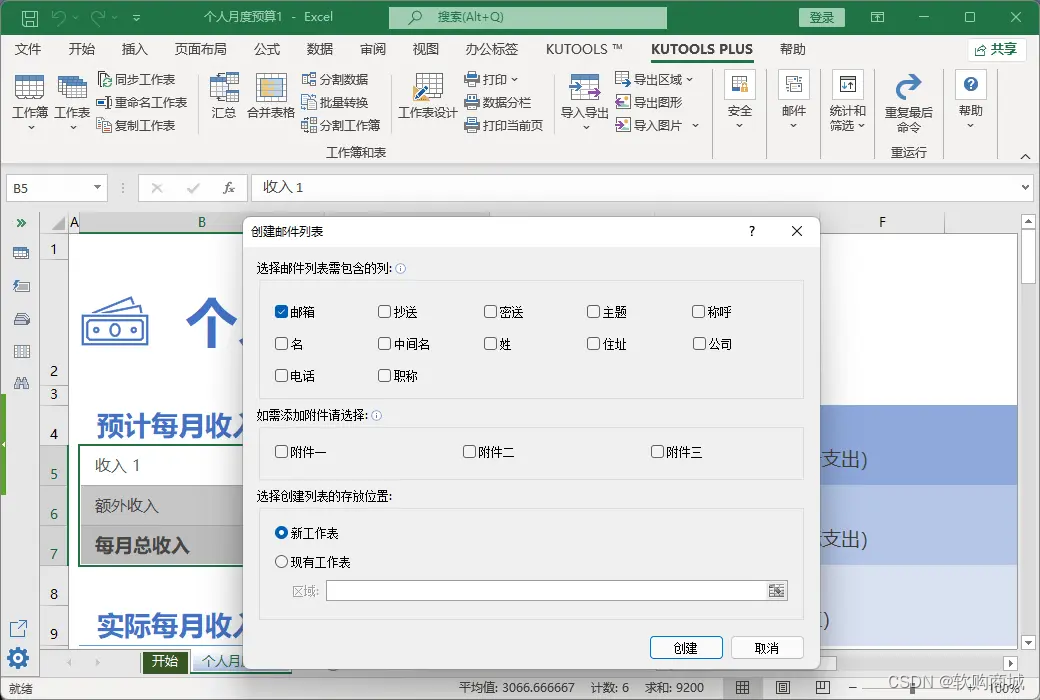Click the gear settings icon in left pane
The image size is (1040, 700).
pyautogui.click(x=18, y=658)
